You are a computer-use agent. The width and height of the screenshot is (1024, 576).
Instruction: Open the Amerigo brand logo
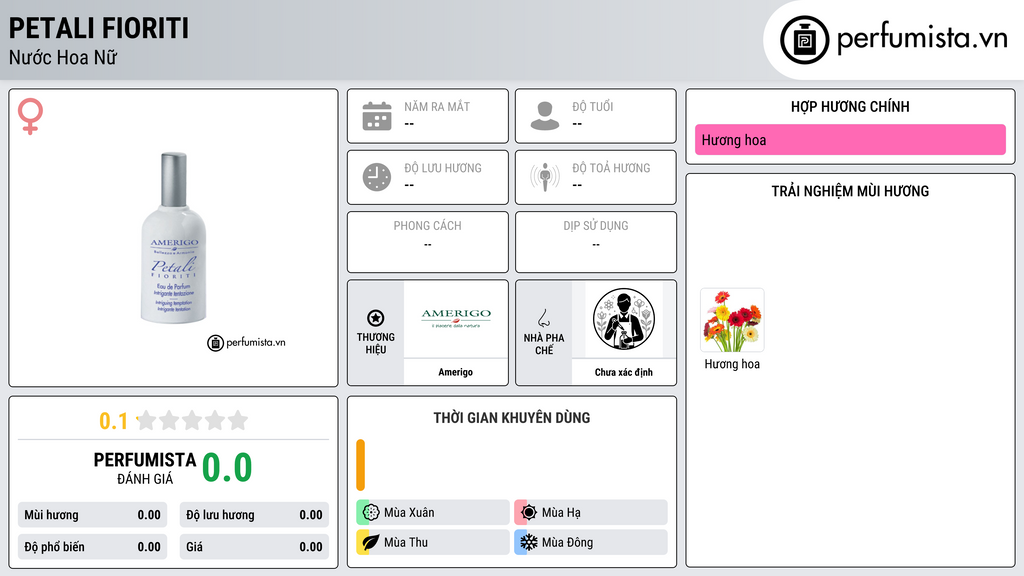pos(456,319)
